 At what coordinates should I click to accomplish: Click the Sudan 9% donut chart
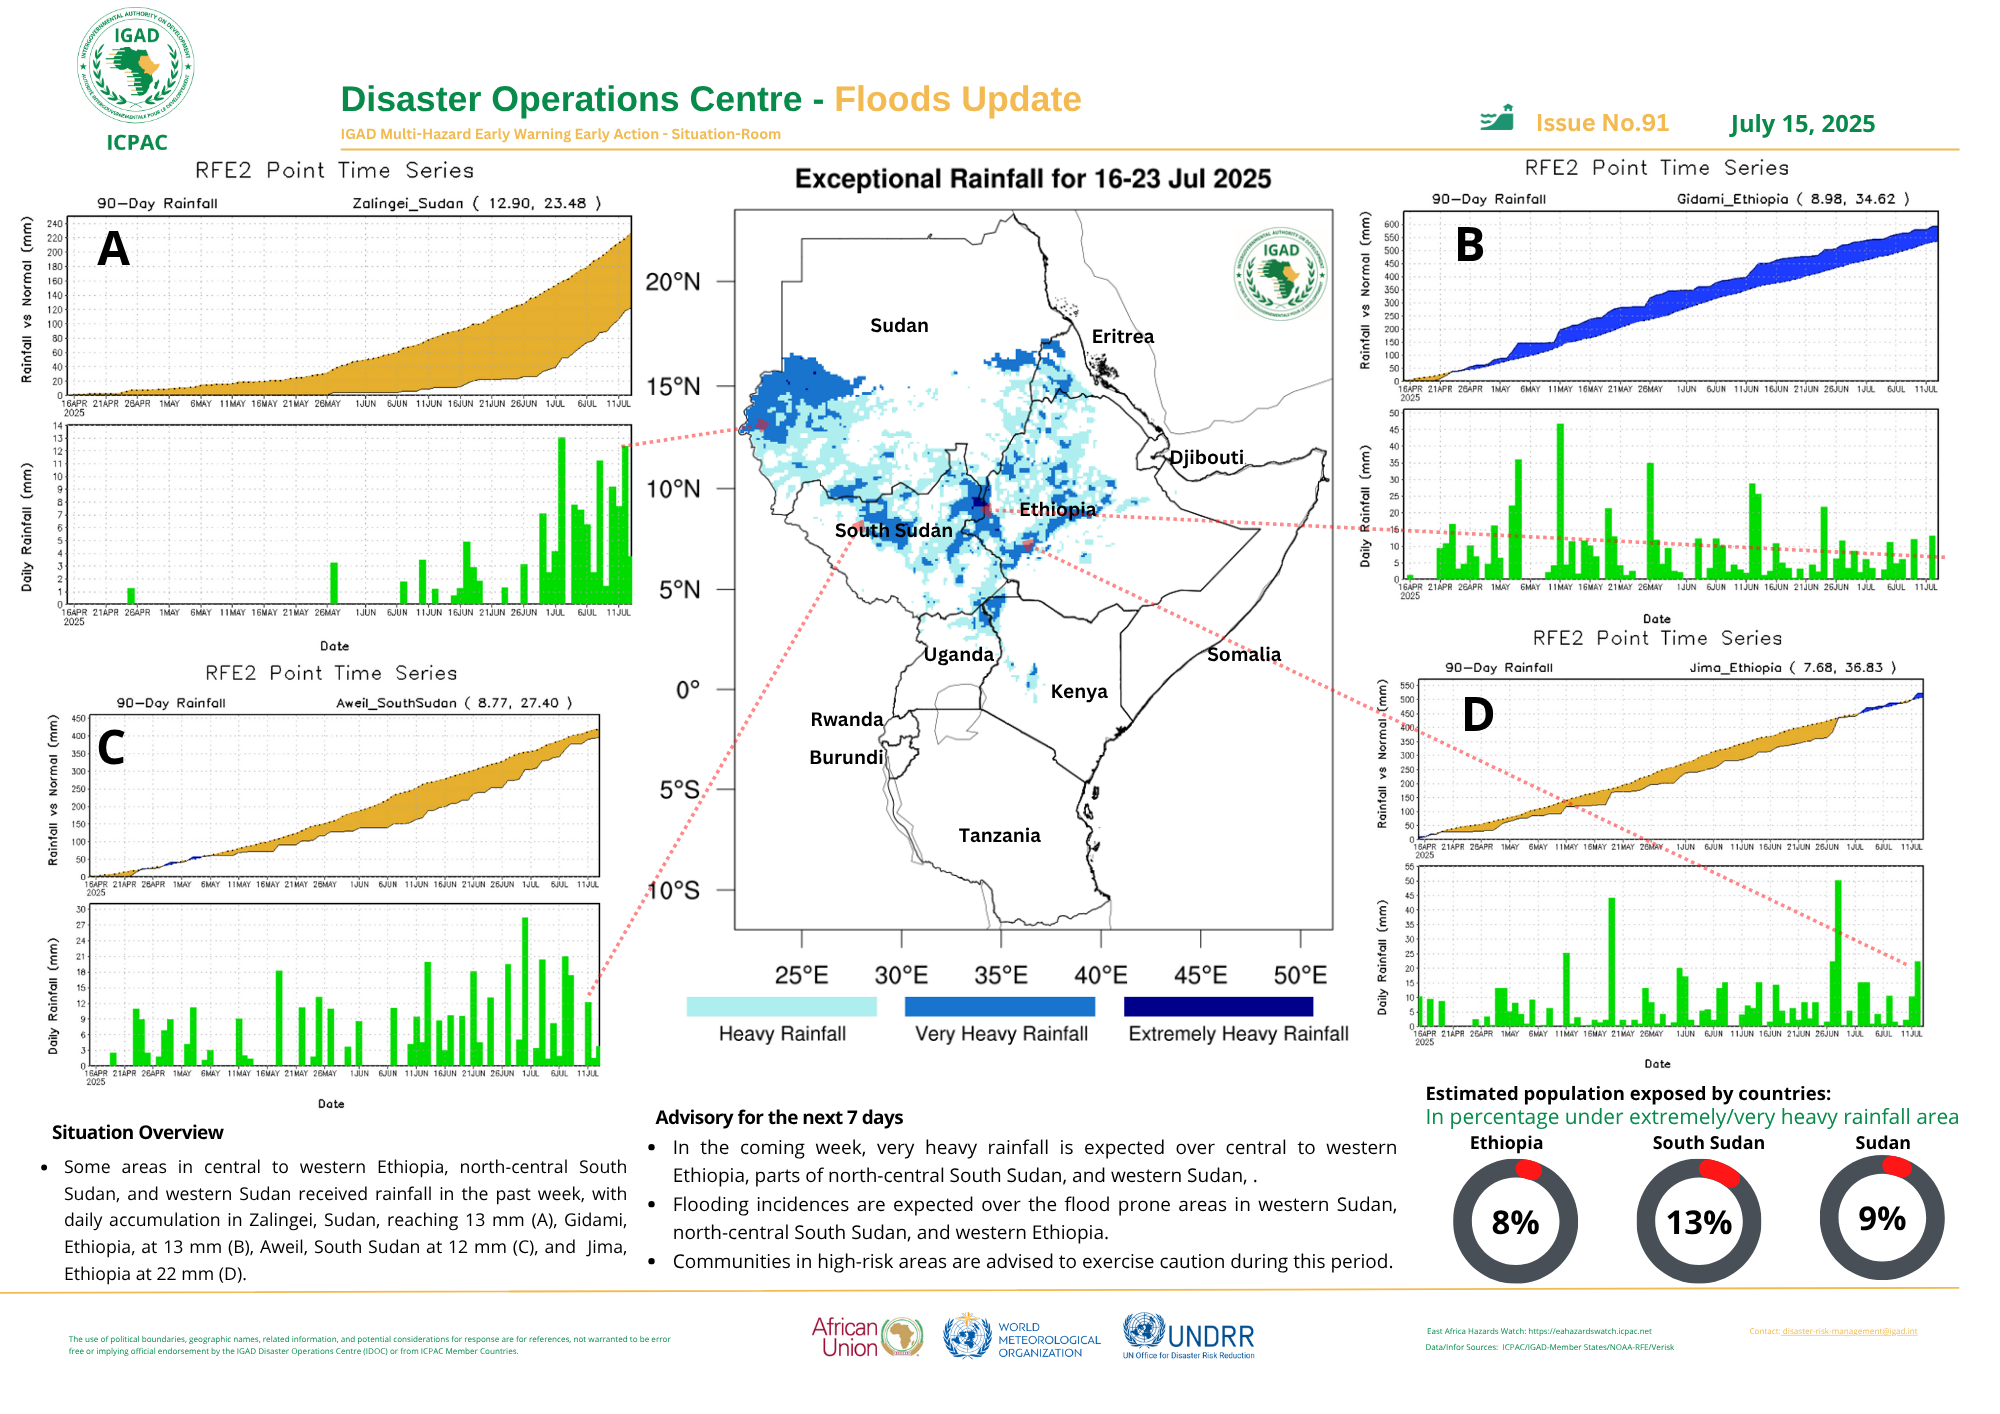pyautogui.click(x=1881, y=1217)
